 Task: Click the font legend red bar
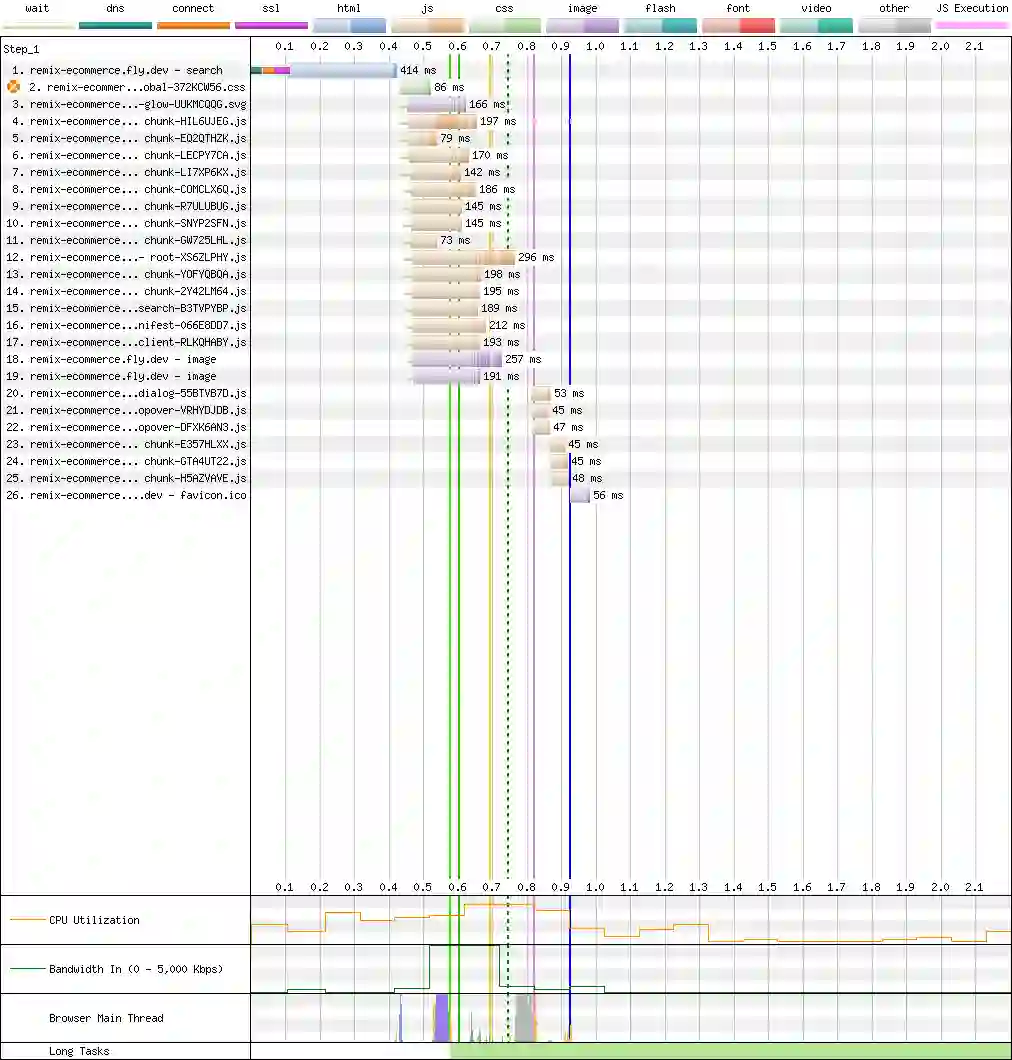(738, 26)
